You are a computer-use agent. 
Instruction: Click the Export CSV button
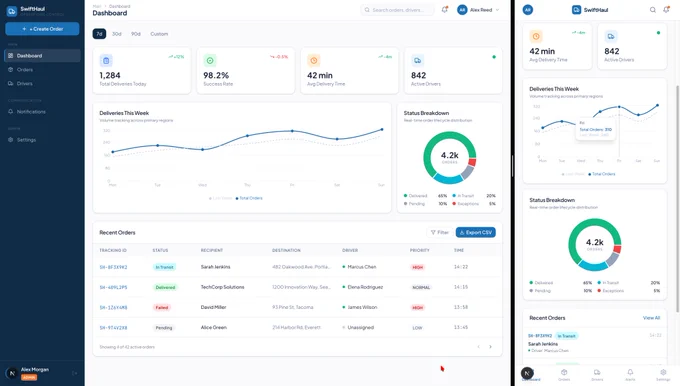(476, 232)
